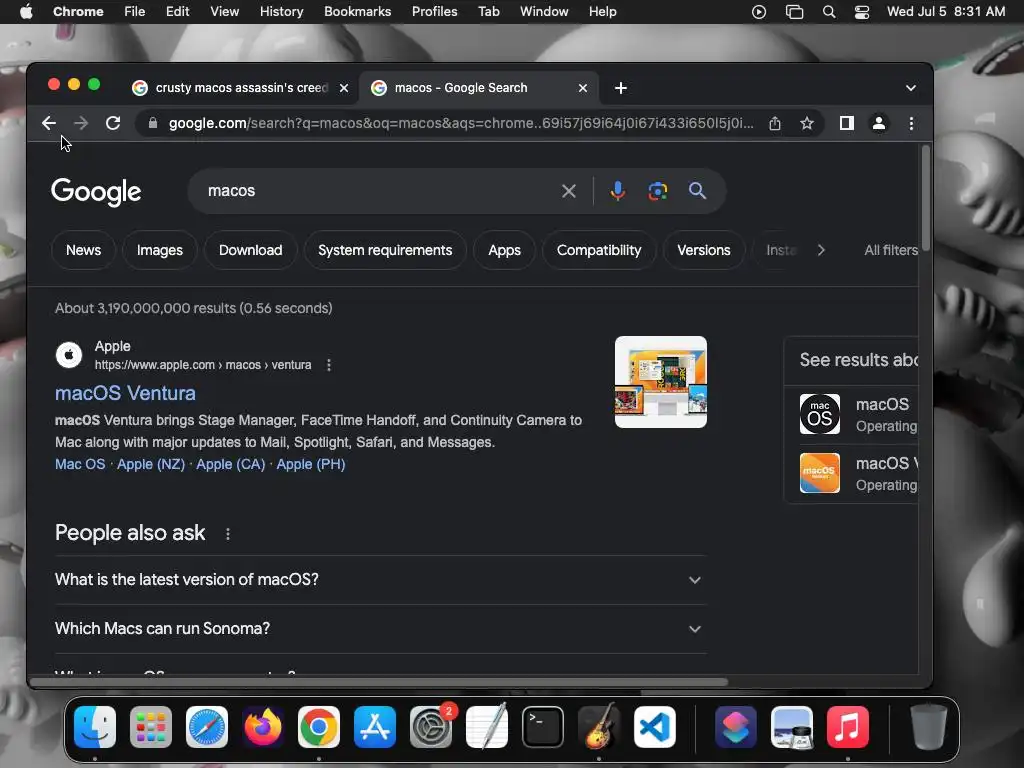Show more filter chips with right chevron
Viewport: 1024px width, 768px height.
coord(821,250)
